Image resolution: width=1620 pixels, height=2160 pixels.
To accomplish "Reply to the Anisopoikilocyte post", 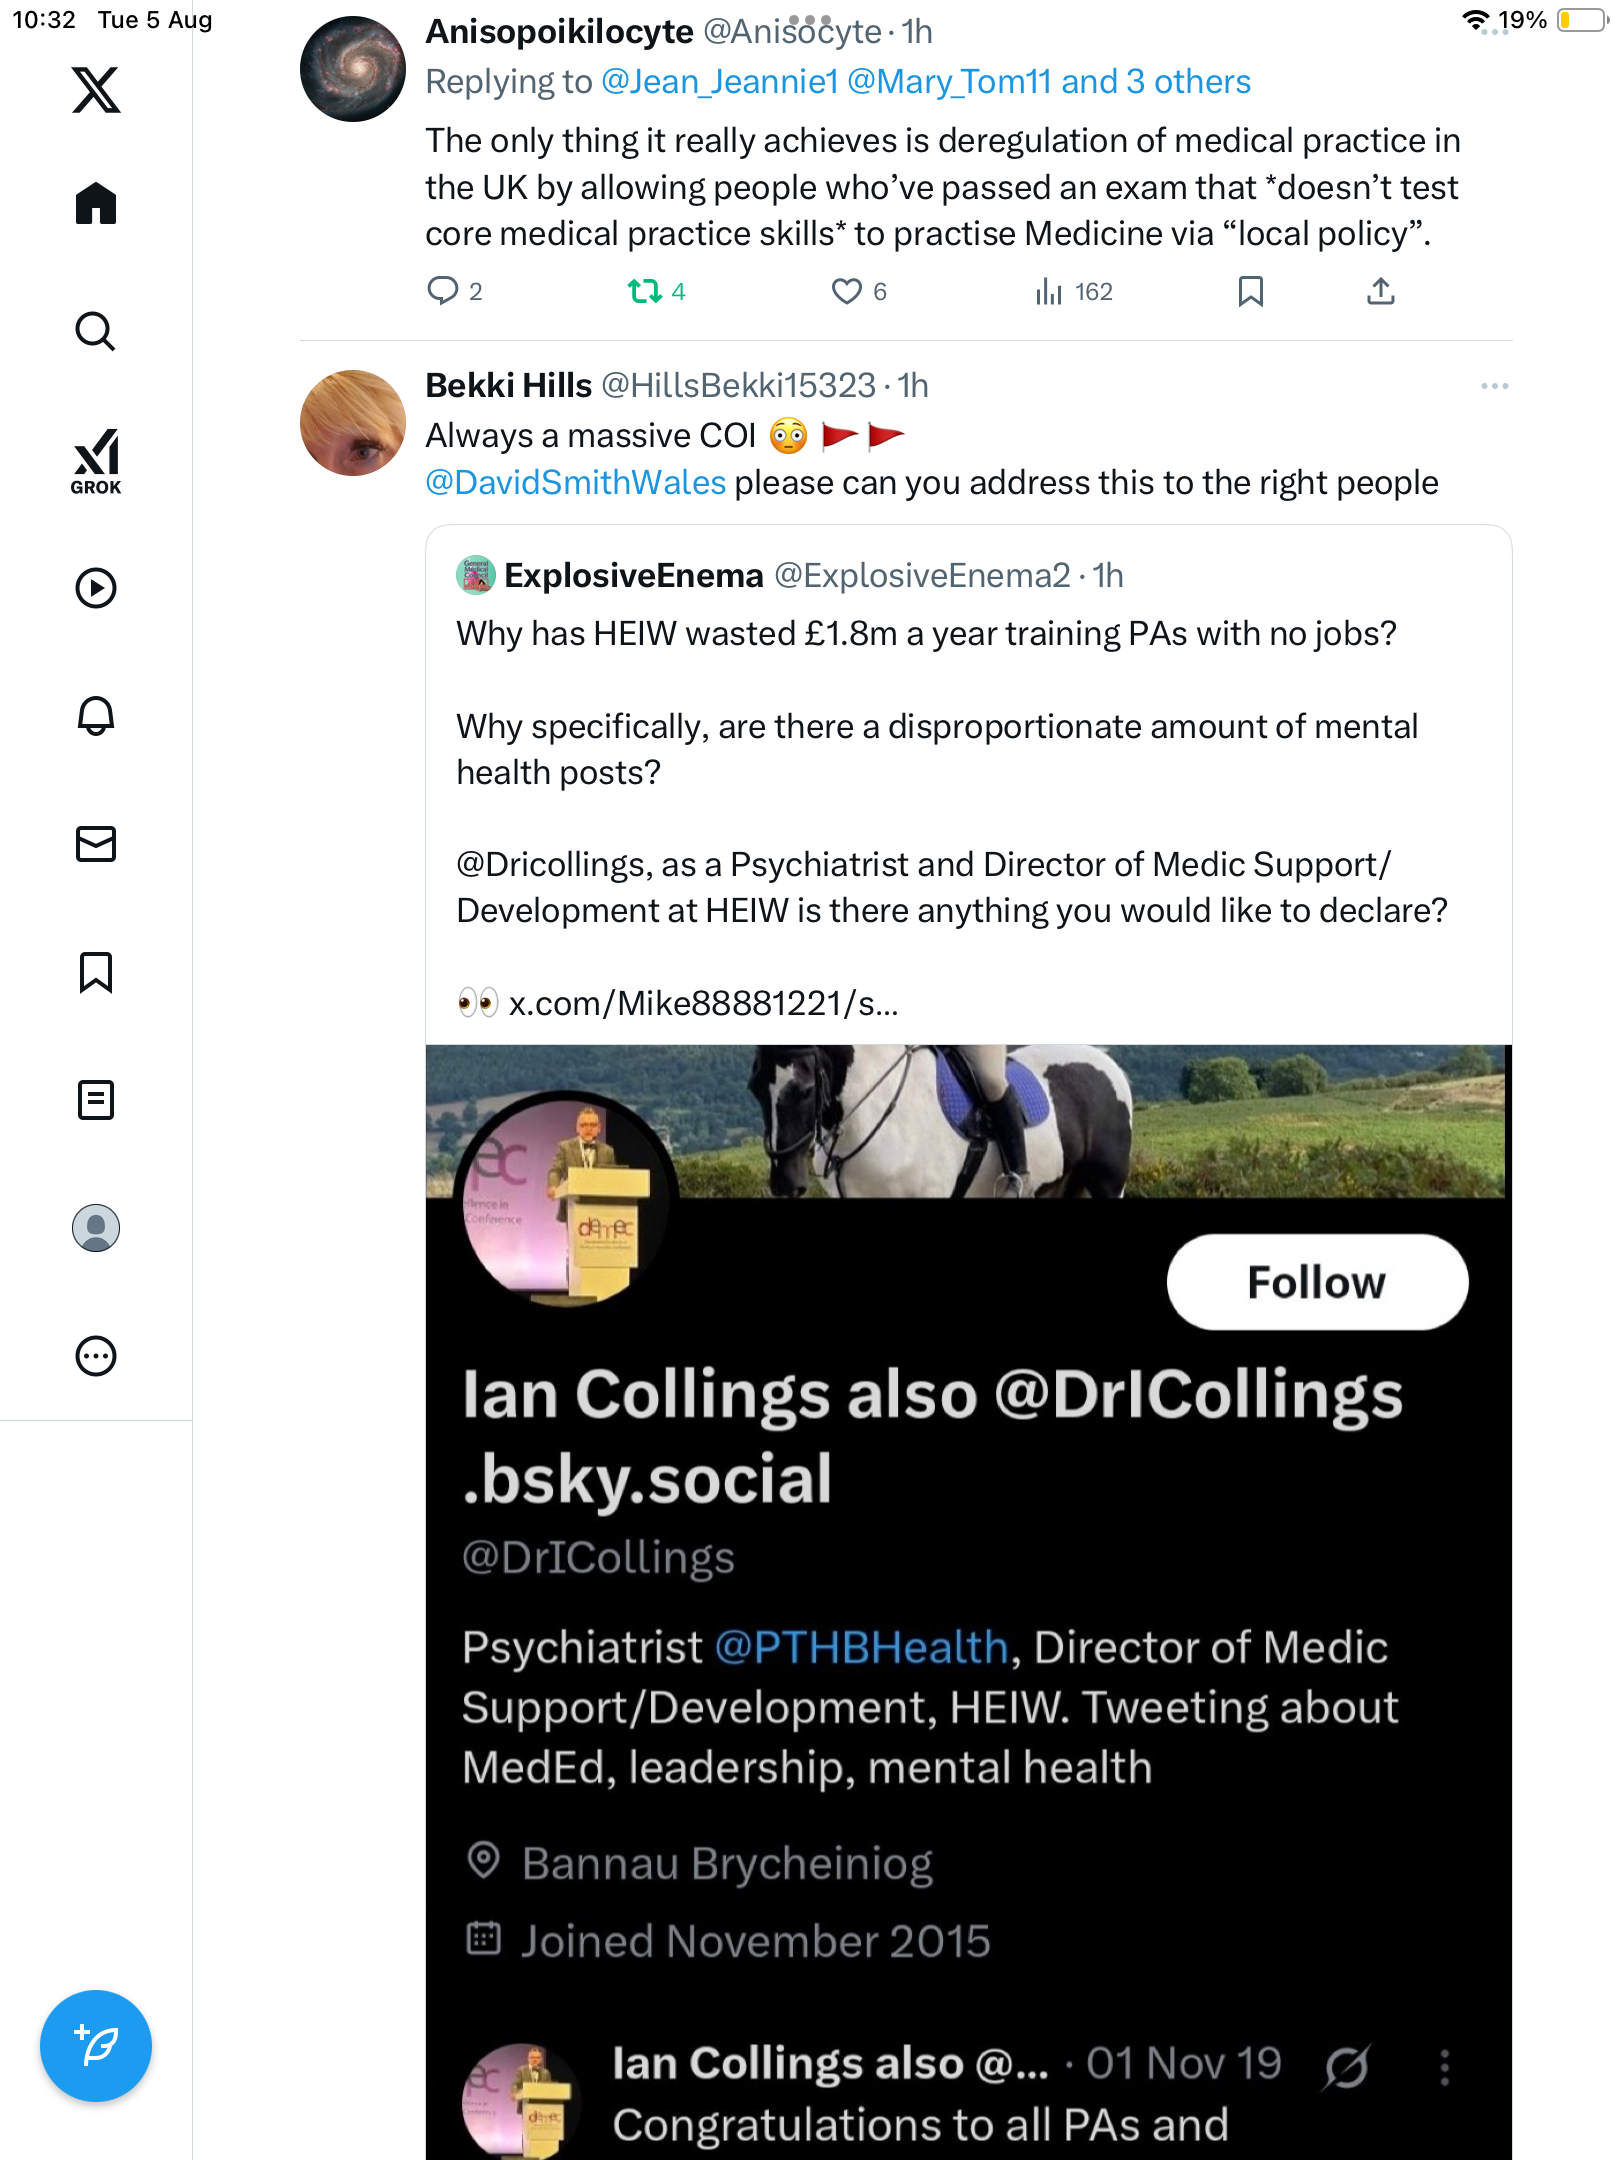I will (442, 291).
